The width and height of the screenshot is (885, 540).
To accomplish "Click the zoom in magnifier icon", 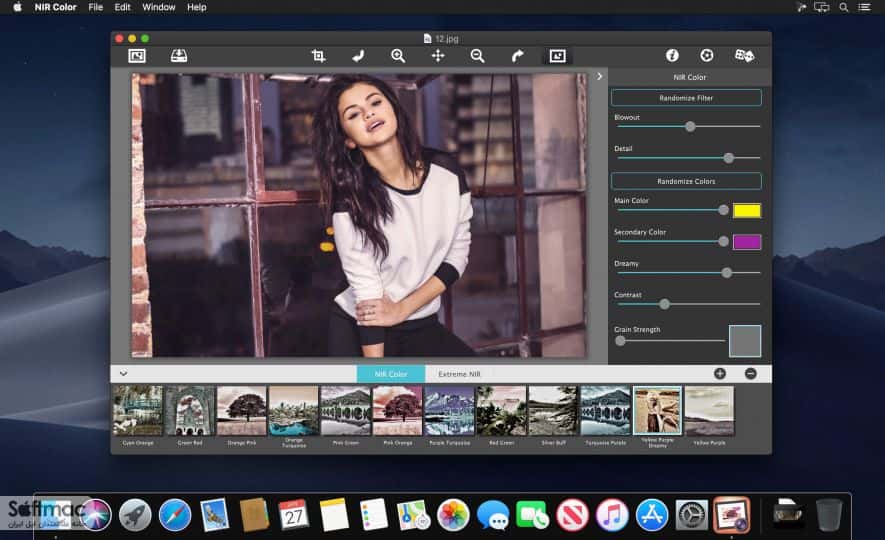I will 398,55.
